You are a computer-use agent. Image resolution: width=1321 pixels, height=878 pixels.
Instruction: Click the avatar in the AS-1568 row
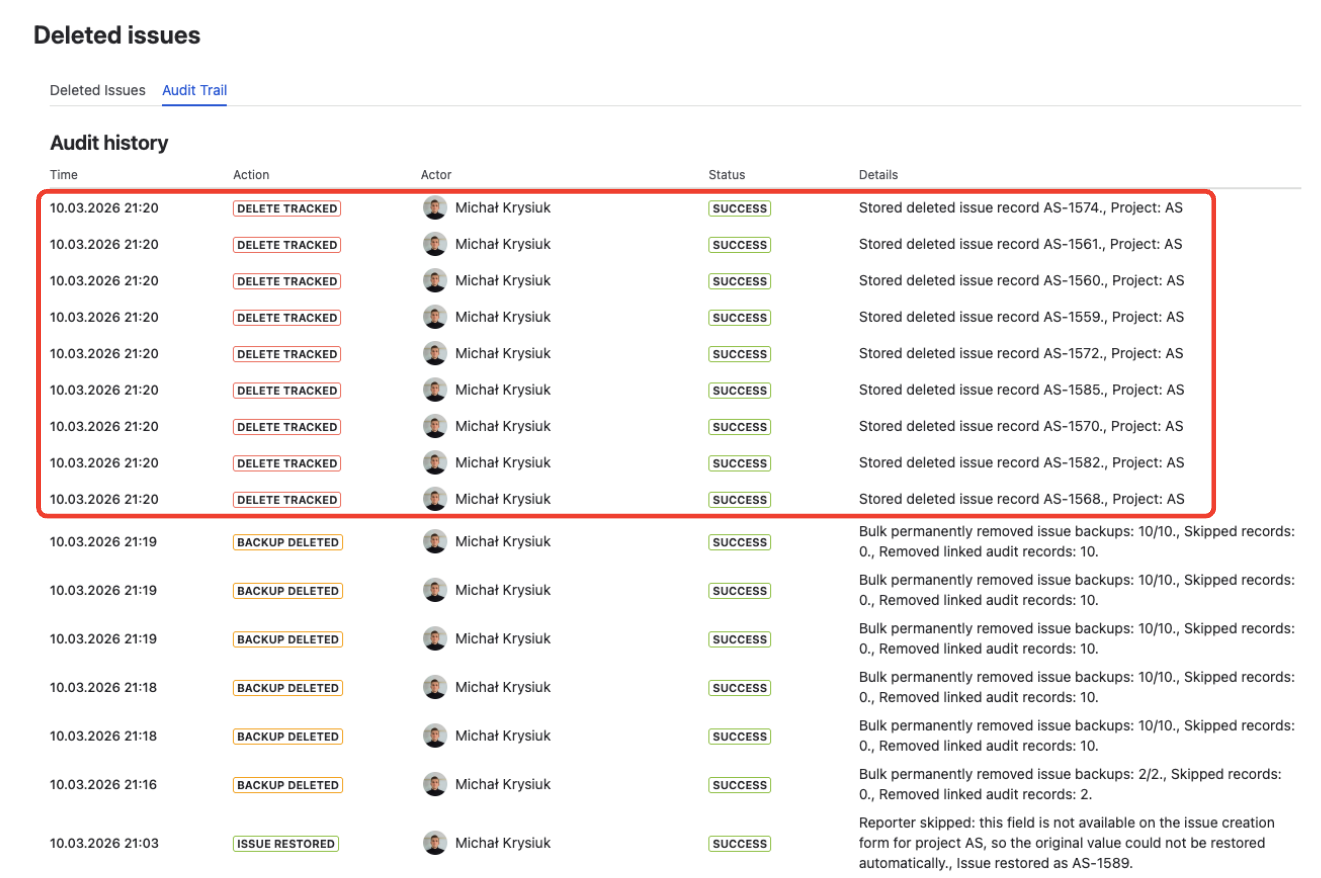coord(435,498)
